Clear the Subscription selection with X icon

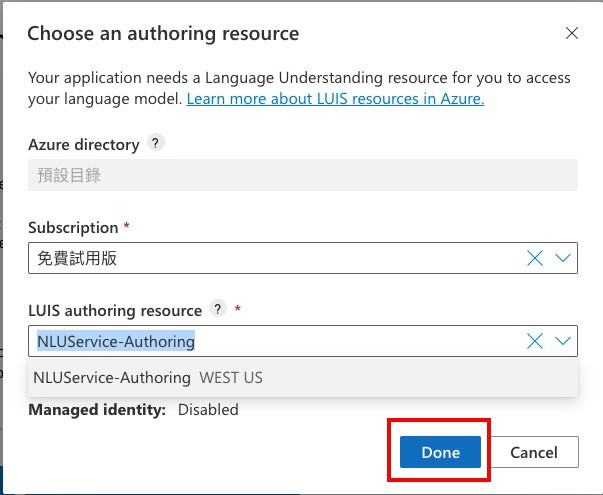pyautogui.click(x=535, y=258)
